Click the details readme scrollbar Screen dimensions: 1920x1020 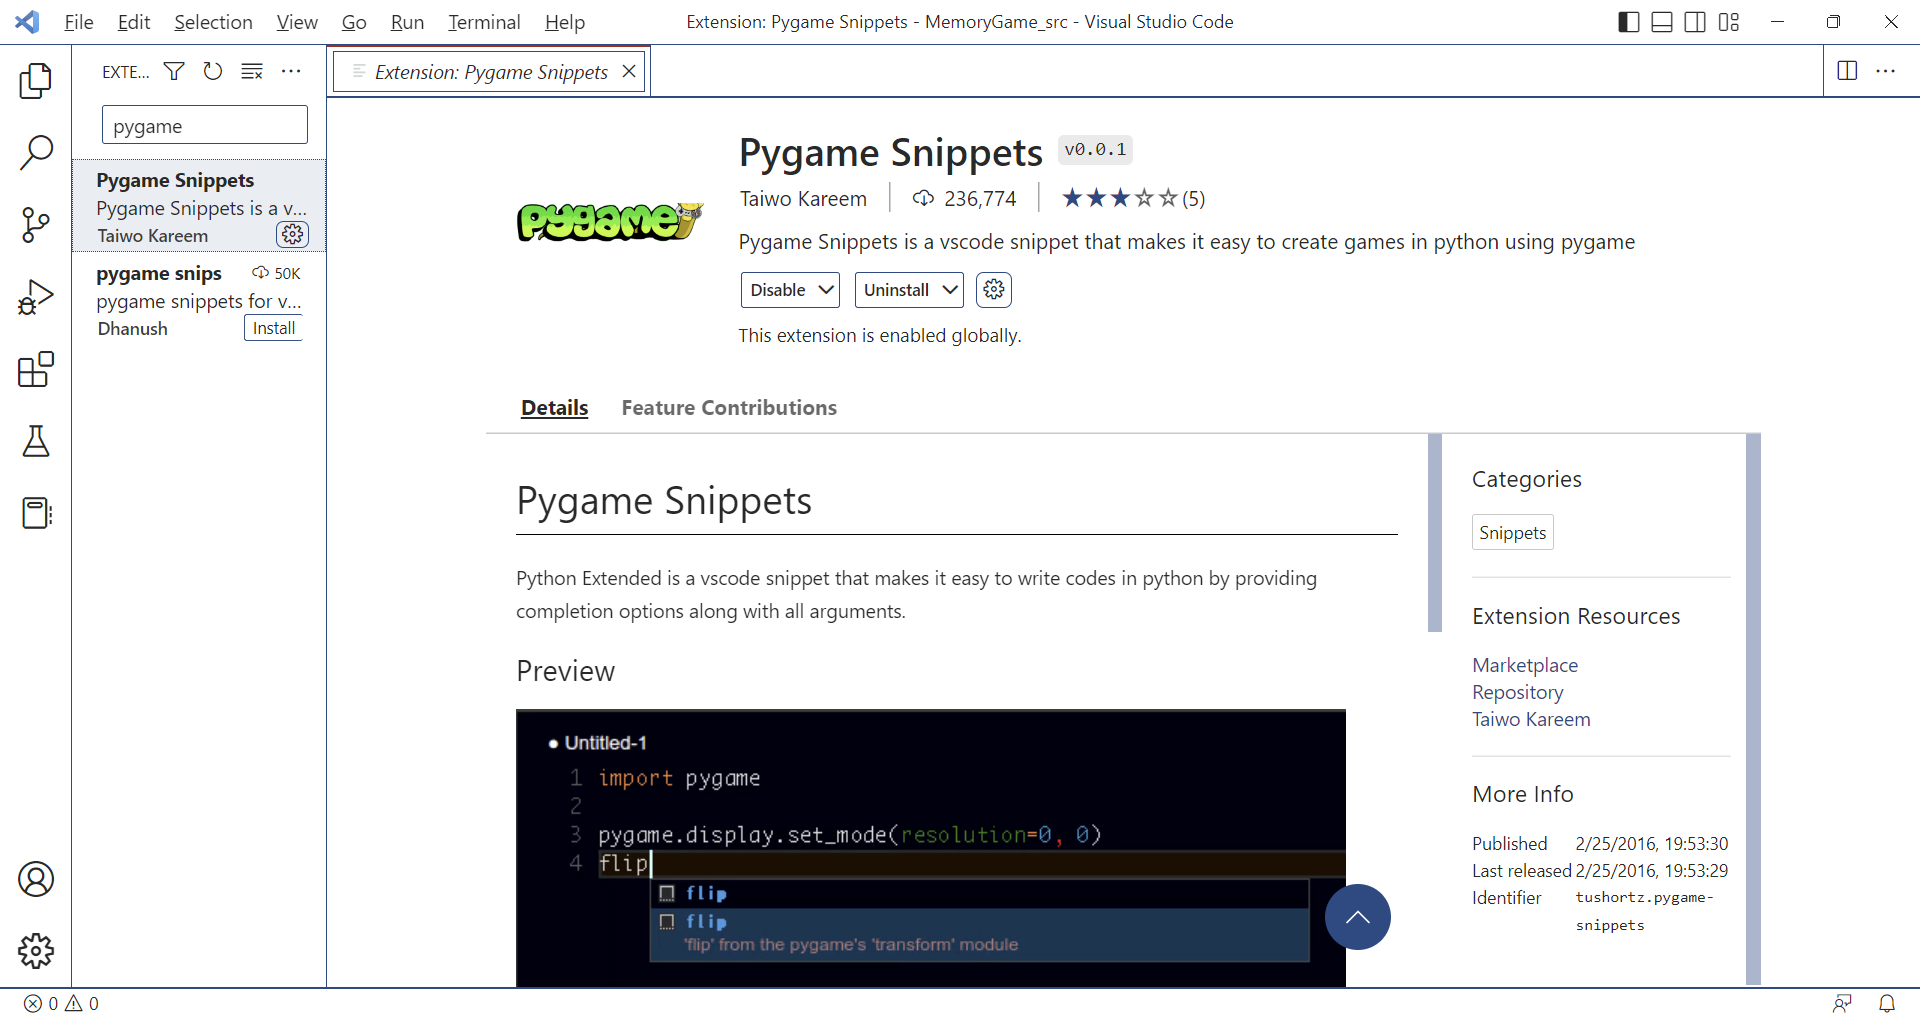[x=1435, y=532]
